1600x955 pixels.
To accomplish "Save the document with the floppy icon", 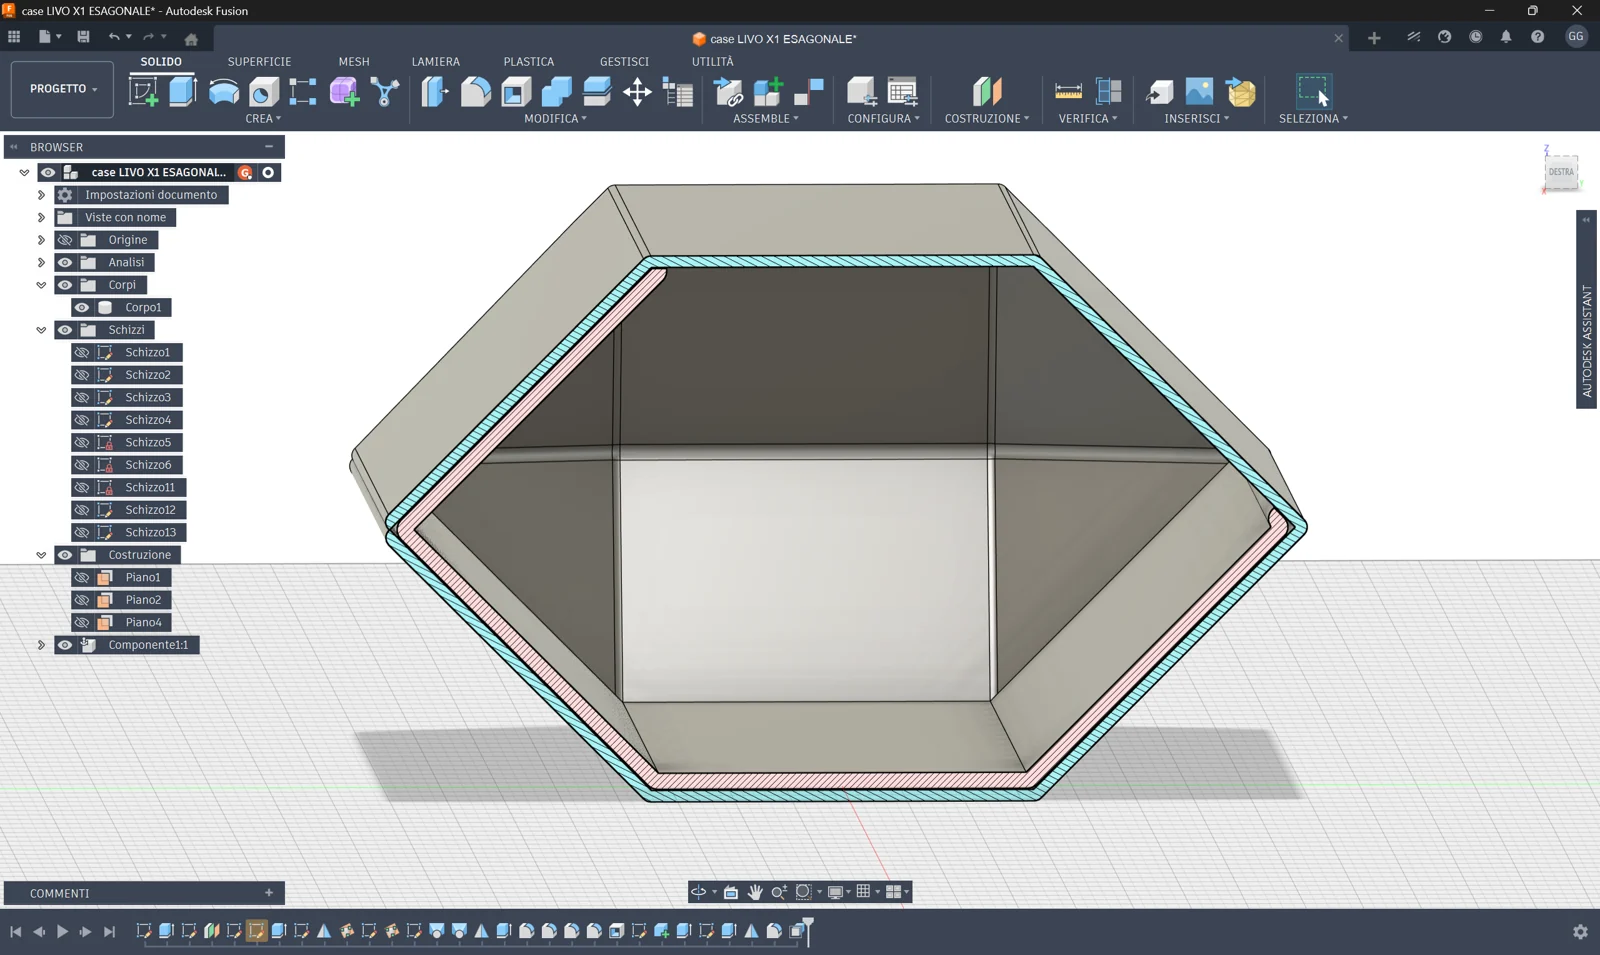I will tap(83, 37).
